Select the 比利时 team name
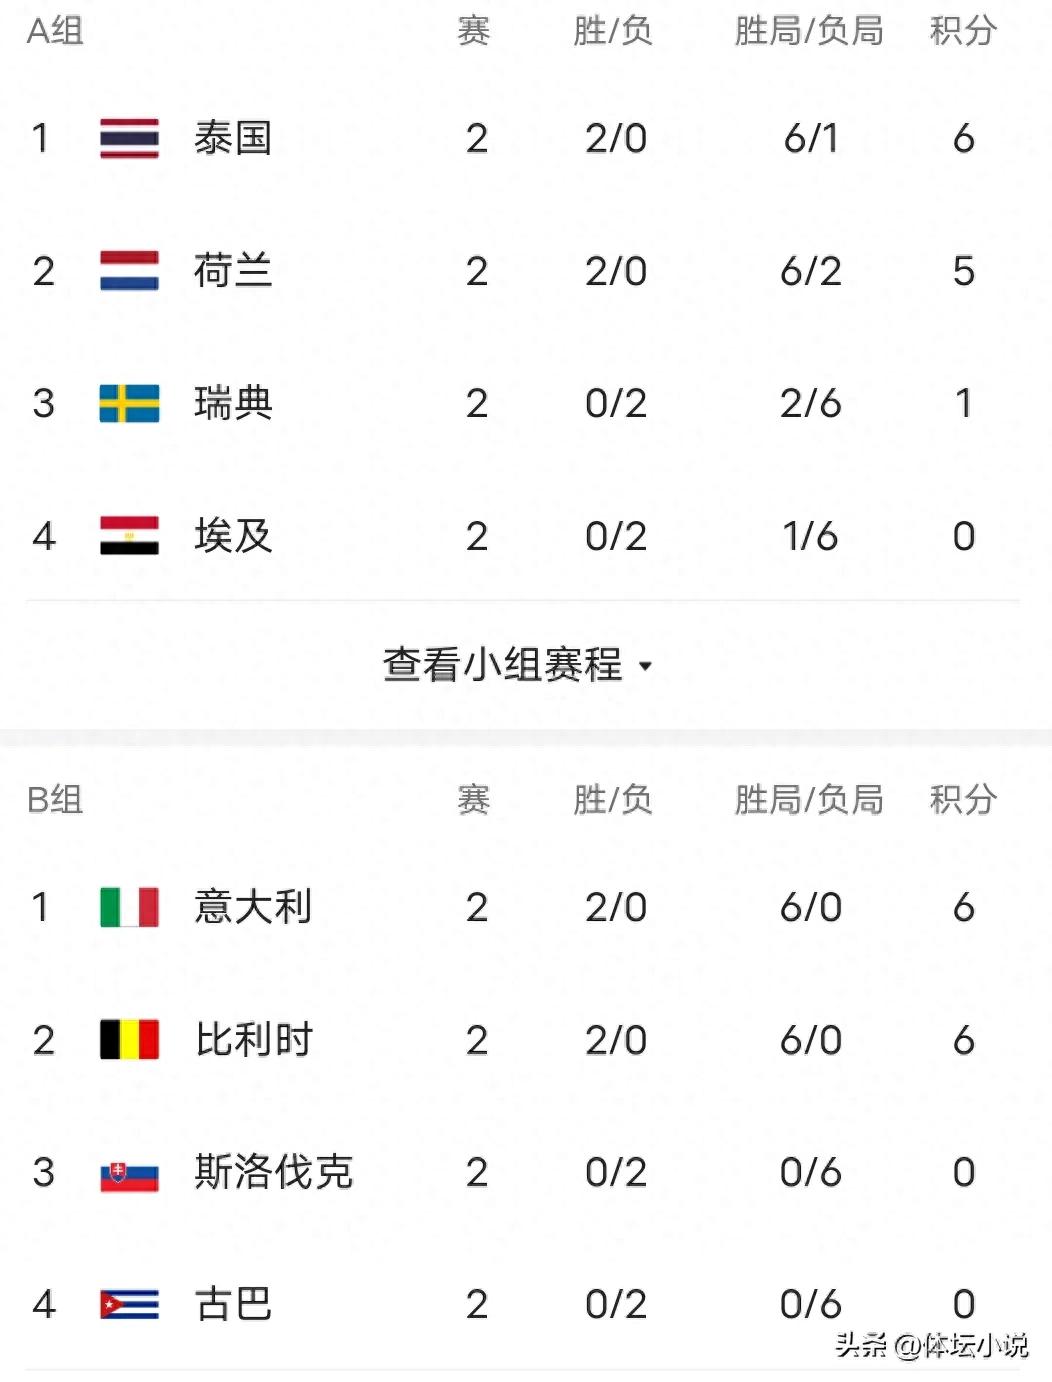 (x=254, y=1040)
